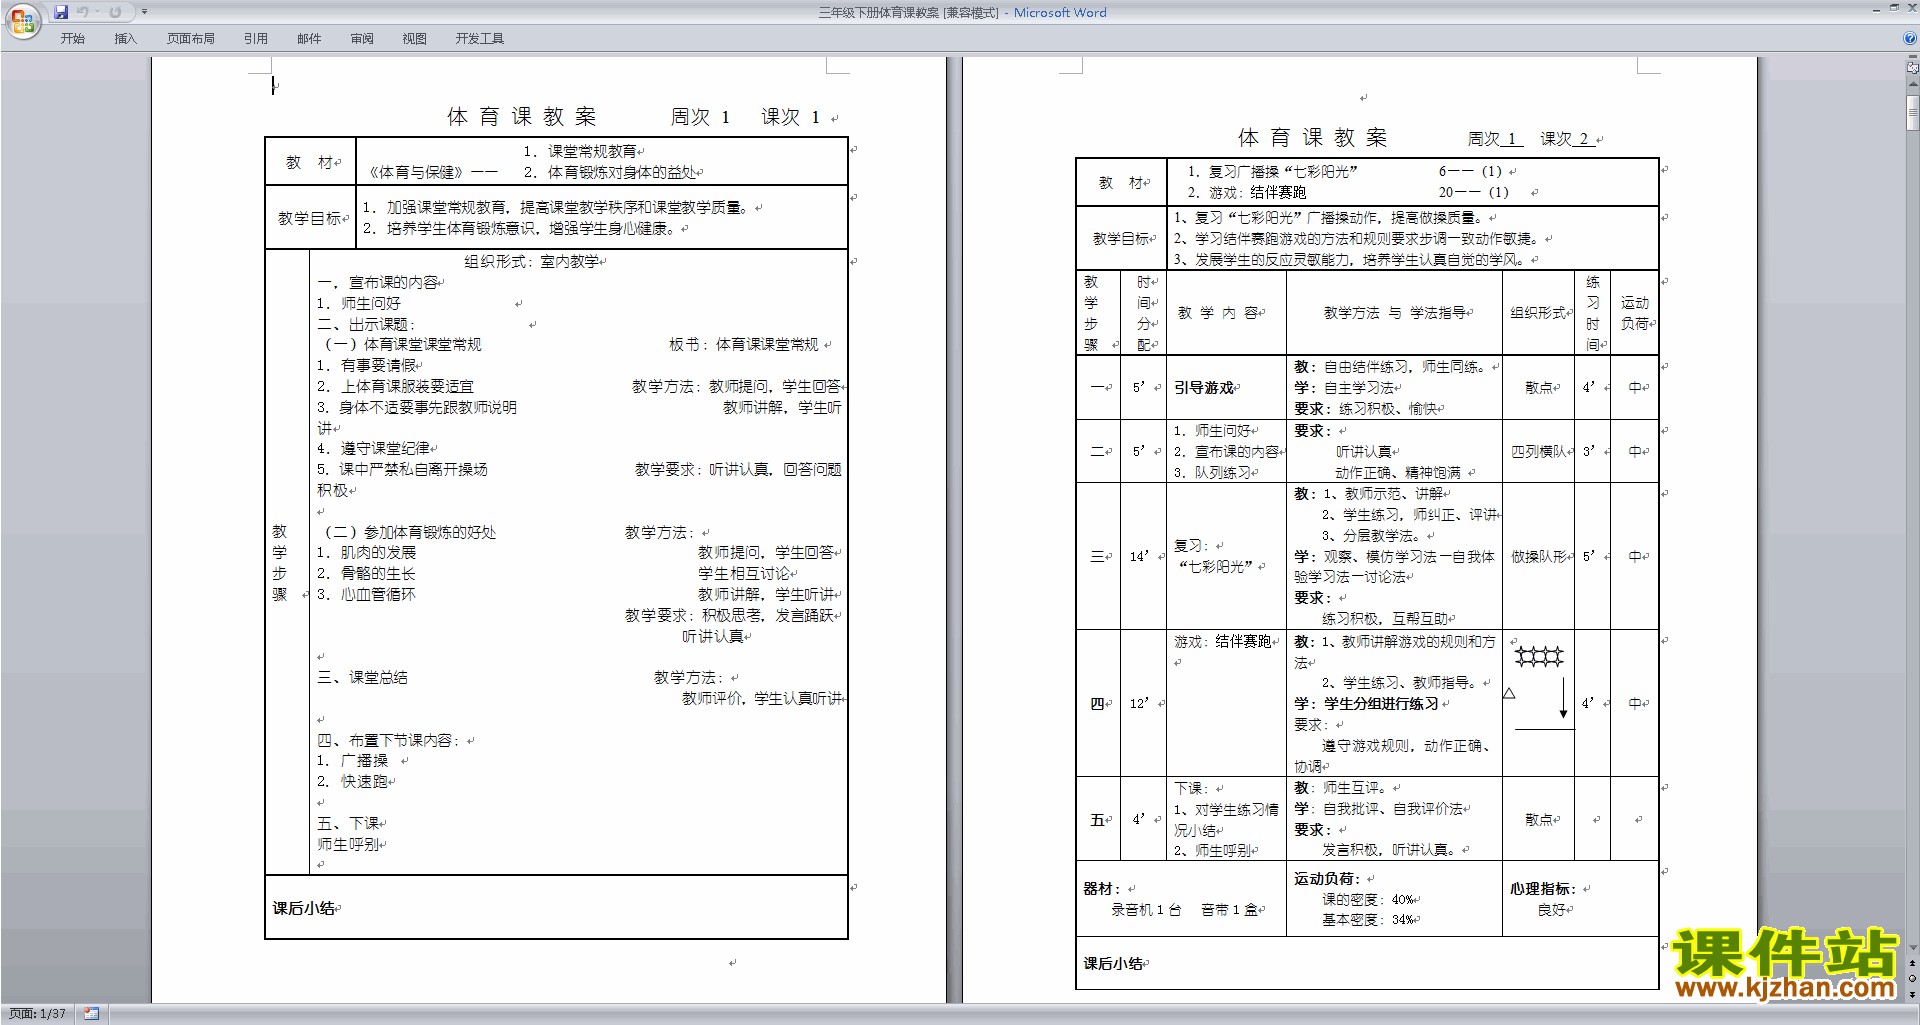Screen dimensions: 1920x1025
Task: Open the 开始 ribbon tab
Action: [x=72, y=39]
